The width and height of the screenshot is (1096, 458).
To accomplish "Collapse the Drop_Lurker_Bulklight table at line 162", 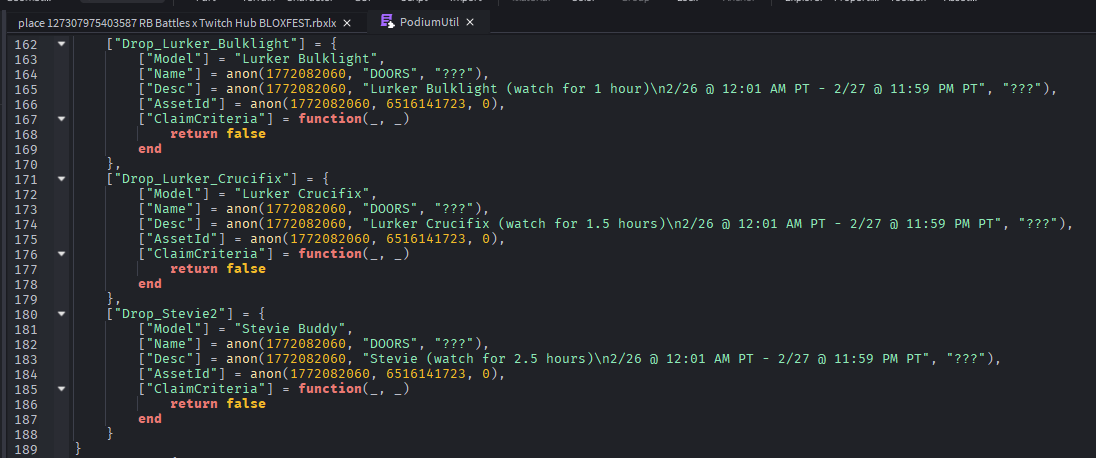I will [61, 43].
